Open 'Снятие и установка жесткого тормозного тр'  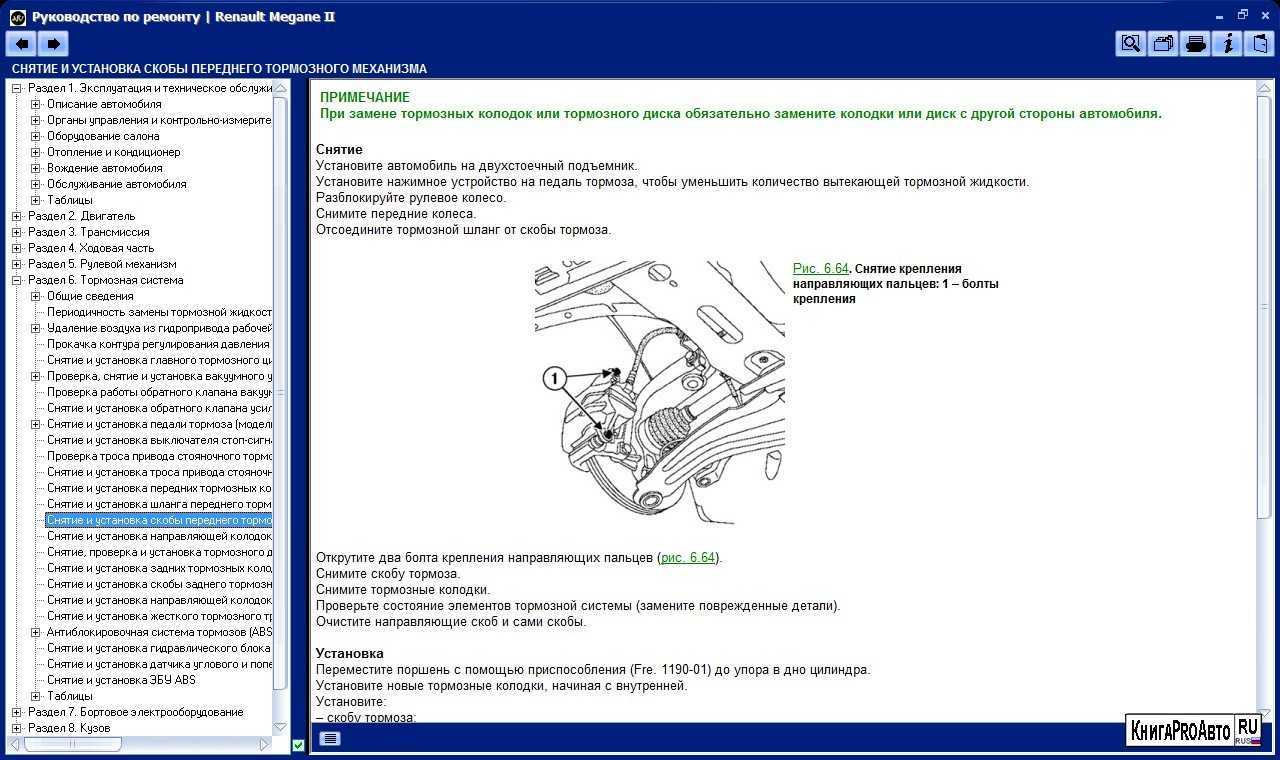click(159, 616)
